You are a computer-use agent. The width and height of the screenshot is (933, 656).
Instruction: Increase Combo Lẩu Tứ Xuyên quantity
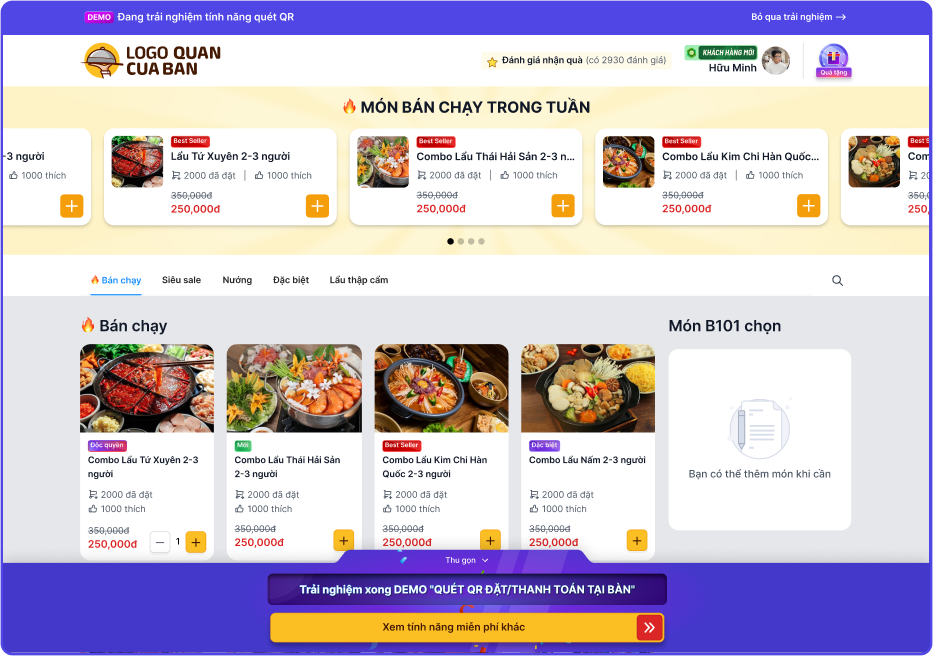(196, 542)
